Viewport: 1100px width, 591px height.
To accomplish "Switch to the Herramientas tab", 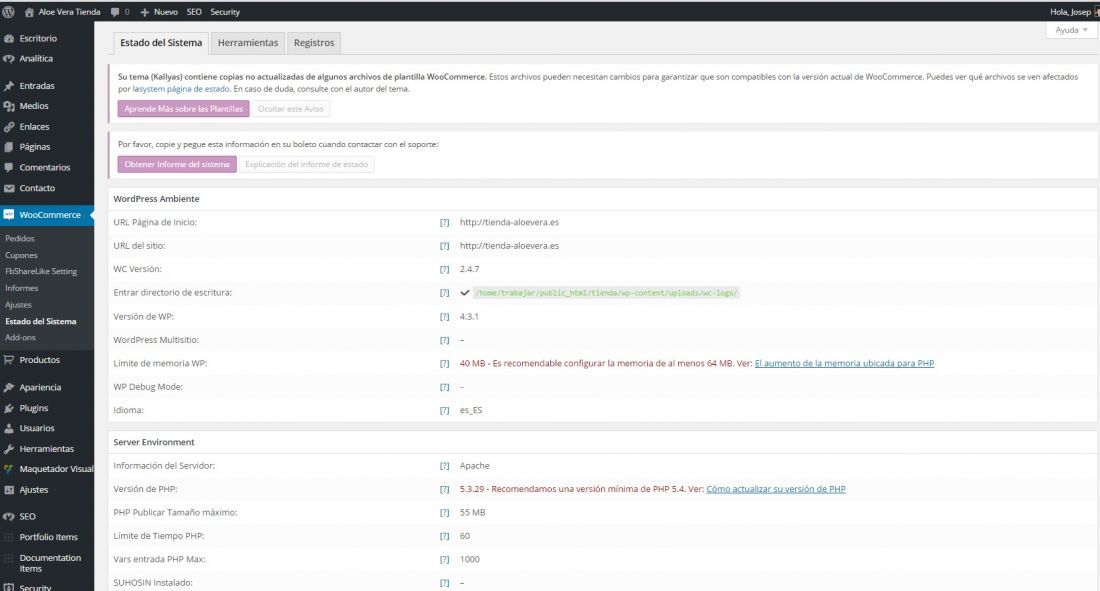I will click(248, 43).
